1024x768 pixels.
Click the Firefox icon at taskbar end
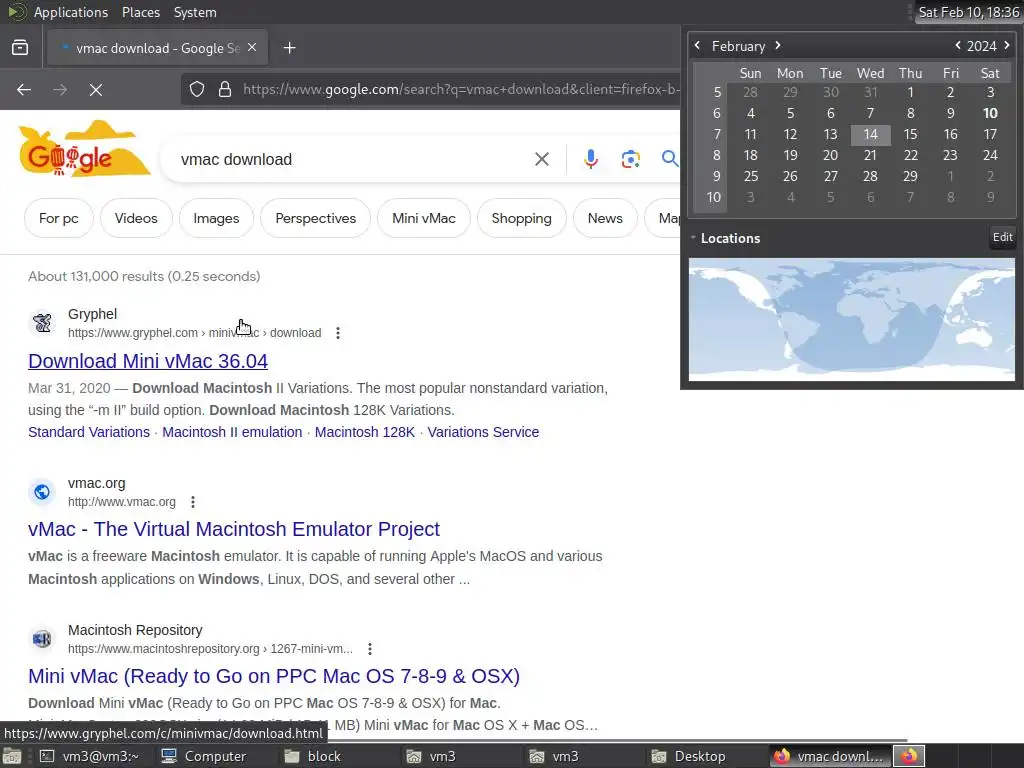click(x=909, y=756)
